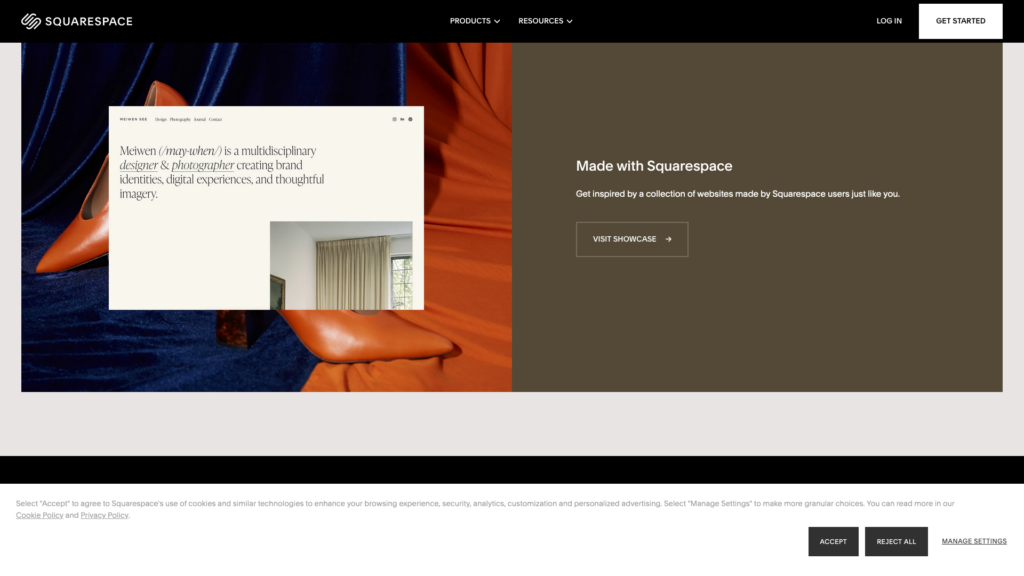Accept cookies with the Accept button
1024x576 pixels.
833,541
